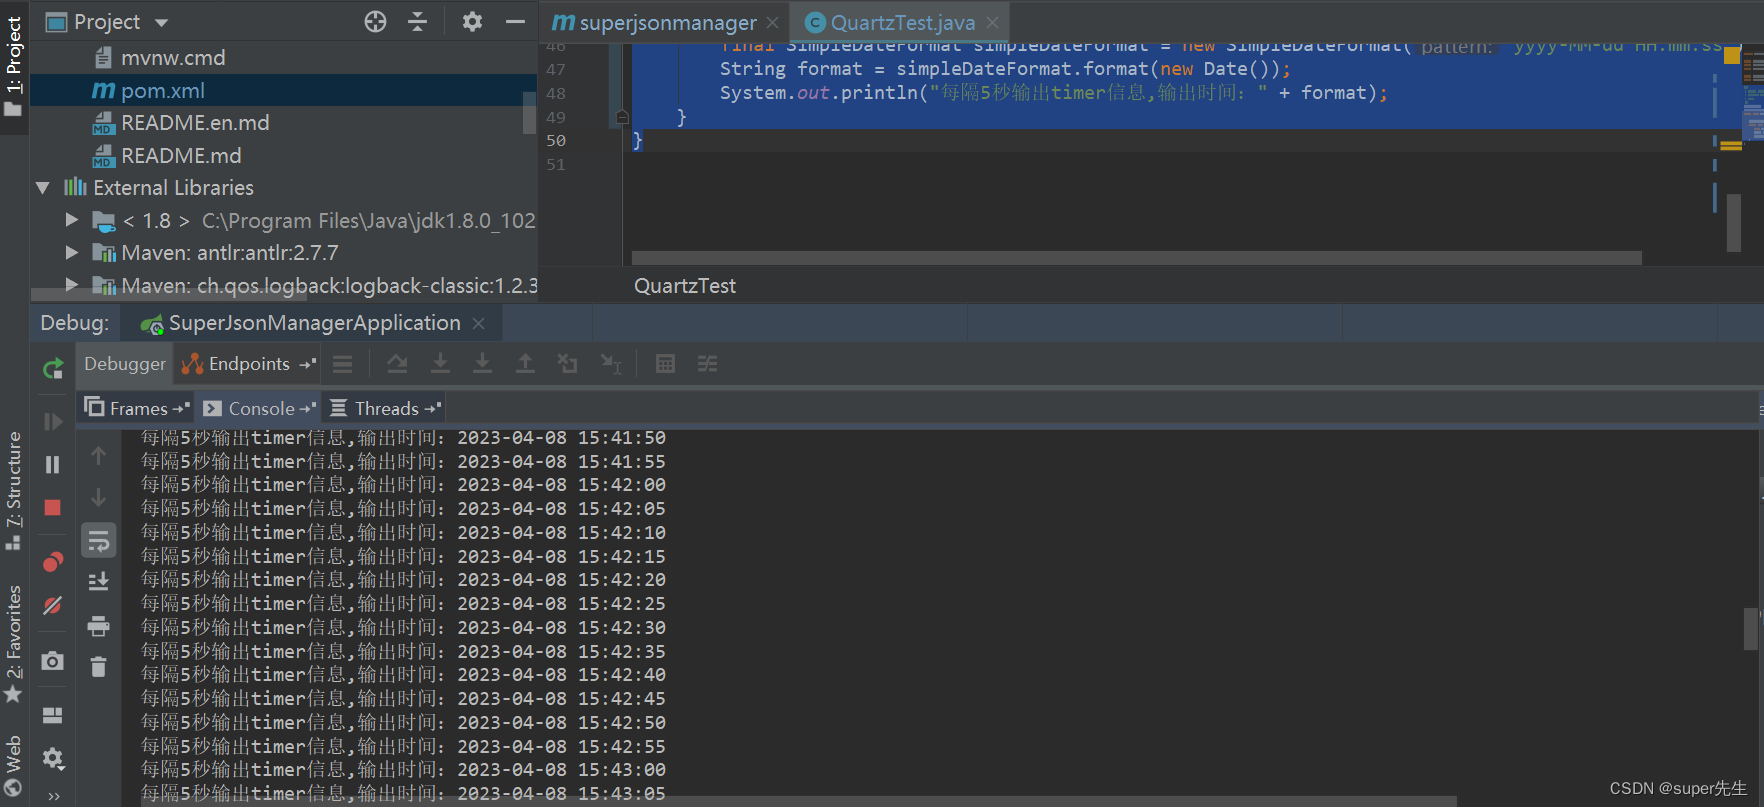This screenshot has height=807, width=1764.
Task: Click console line with time 15:42:30
Action: [403, 627]
